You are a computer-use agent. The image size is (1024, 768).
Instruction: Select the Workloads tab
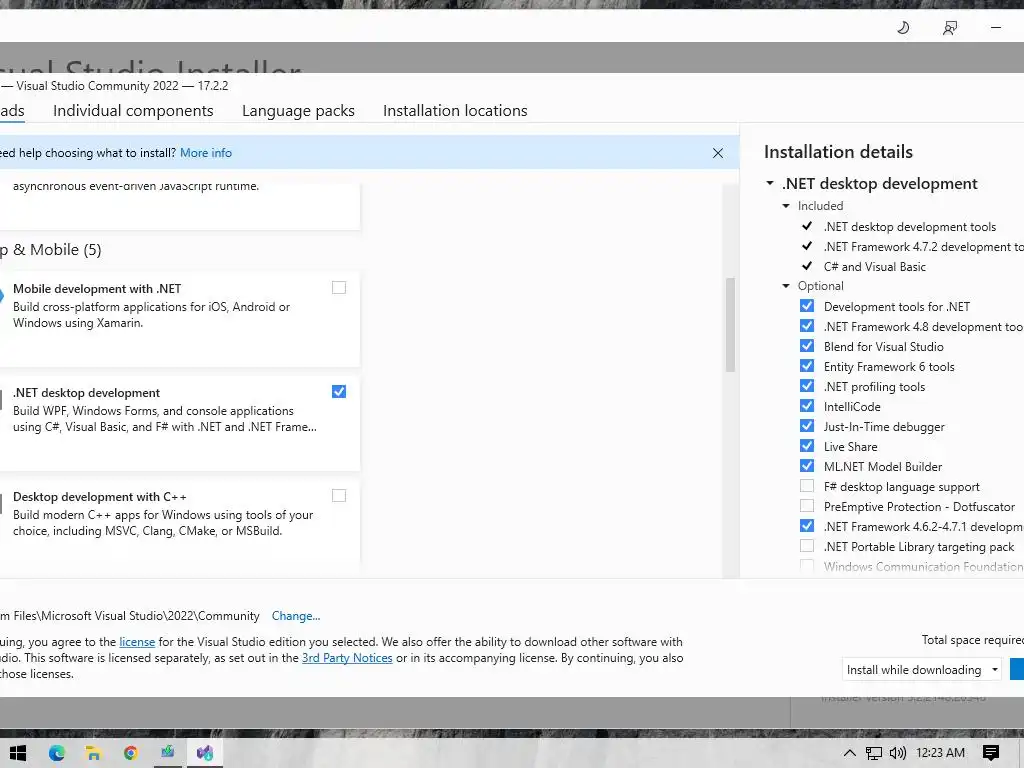[12, 110]
